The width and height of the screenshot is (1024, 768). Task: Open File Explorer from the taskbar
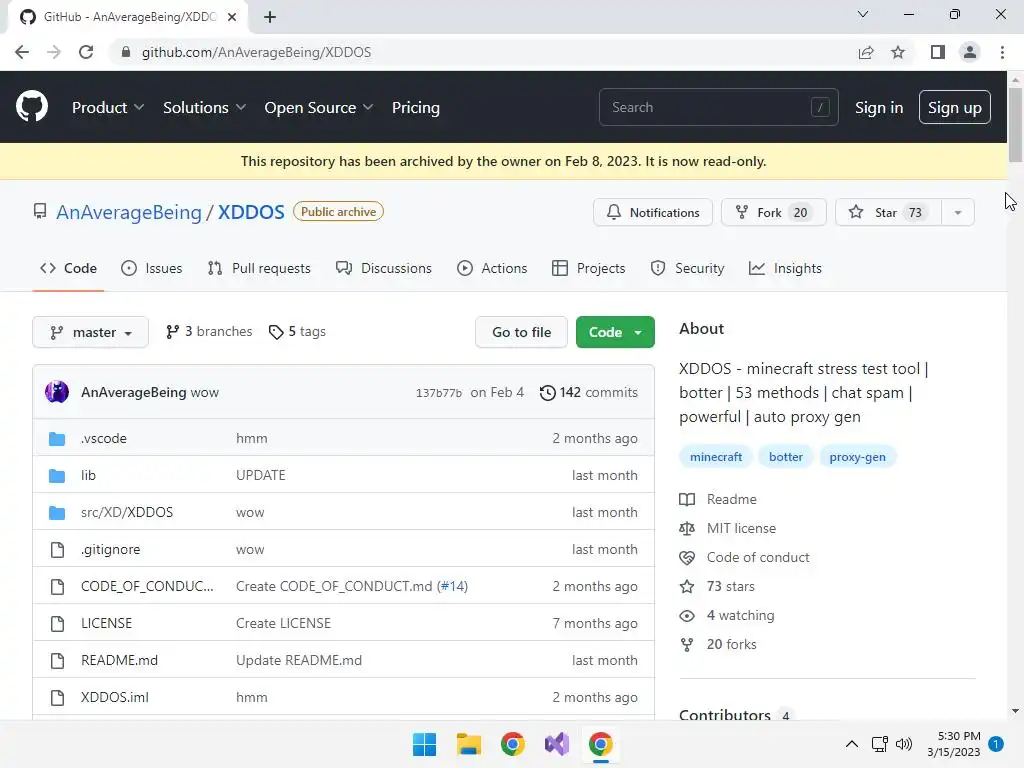468,744
